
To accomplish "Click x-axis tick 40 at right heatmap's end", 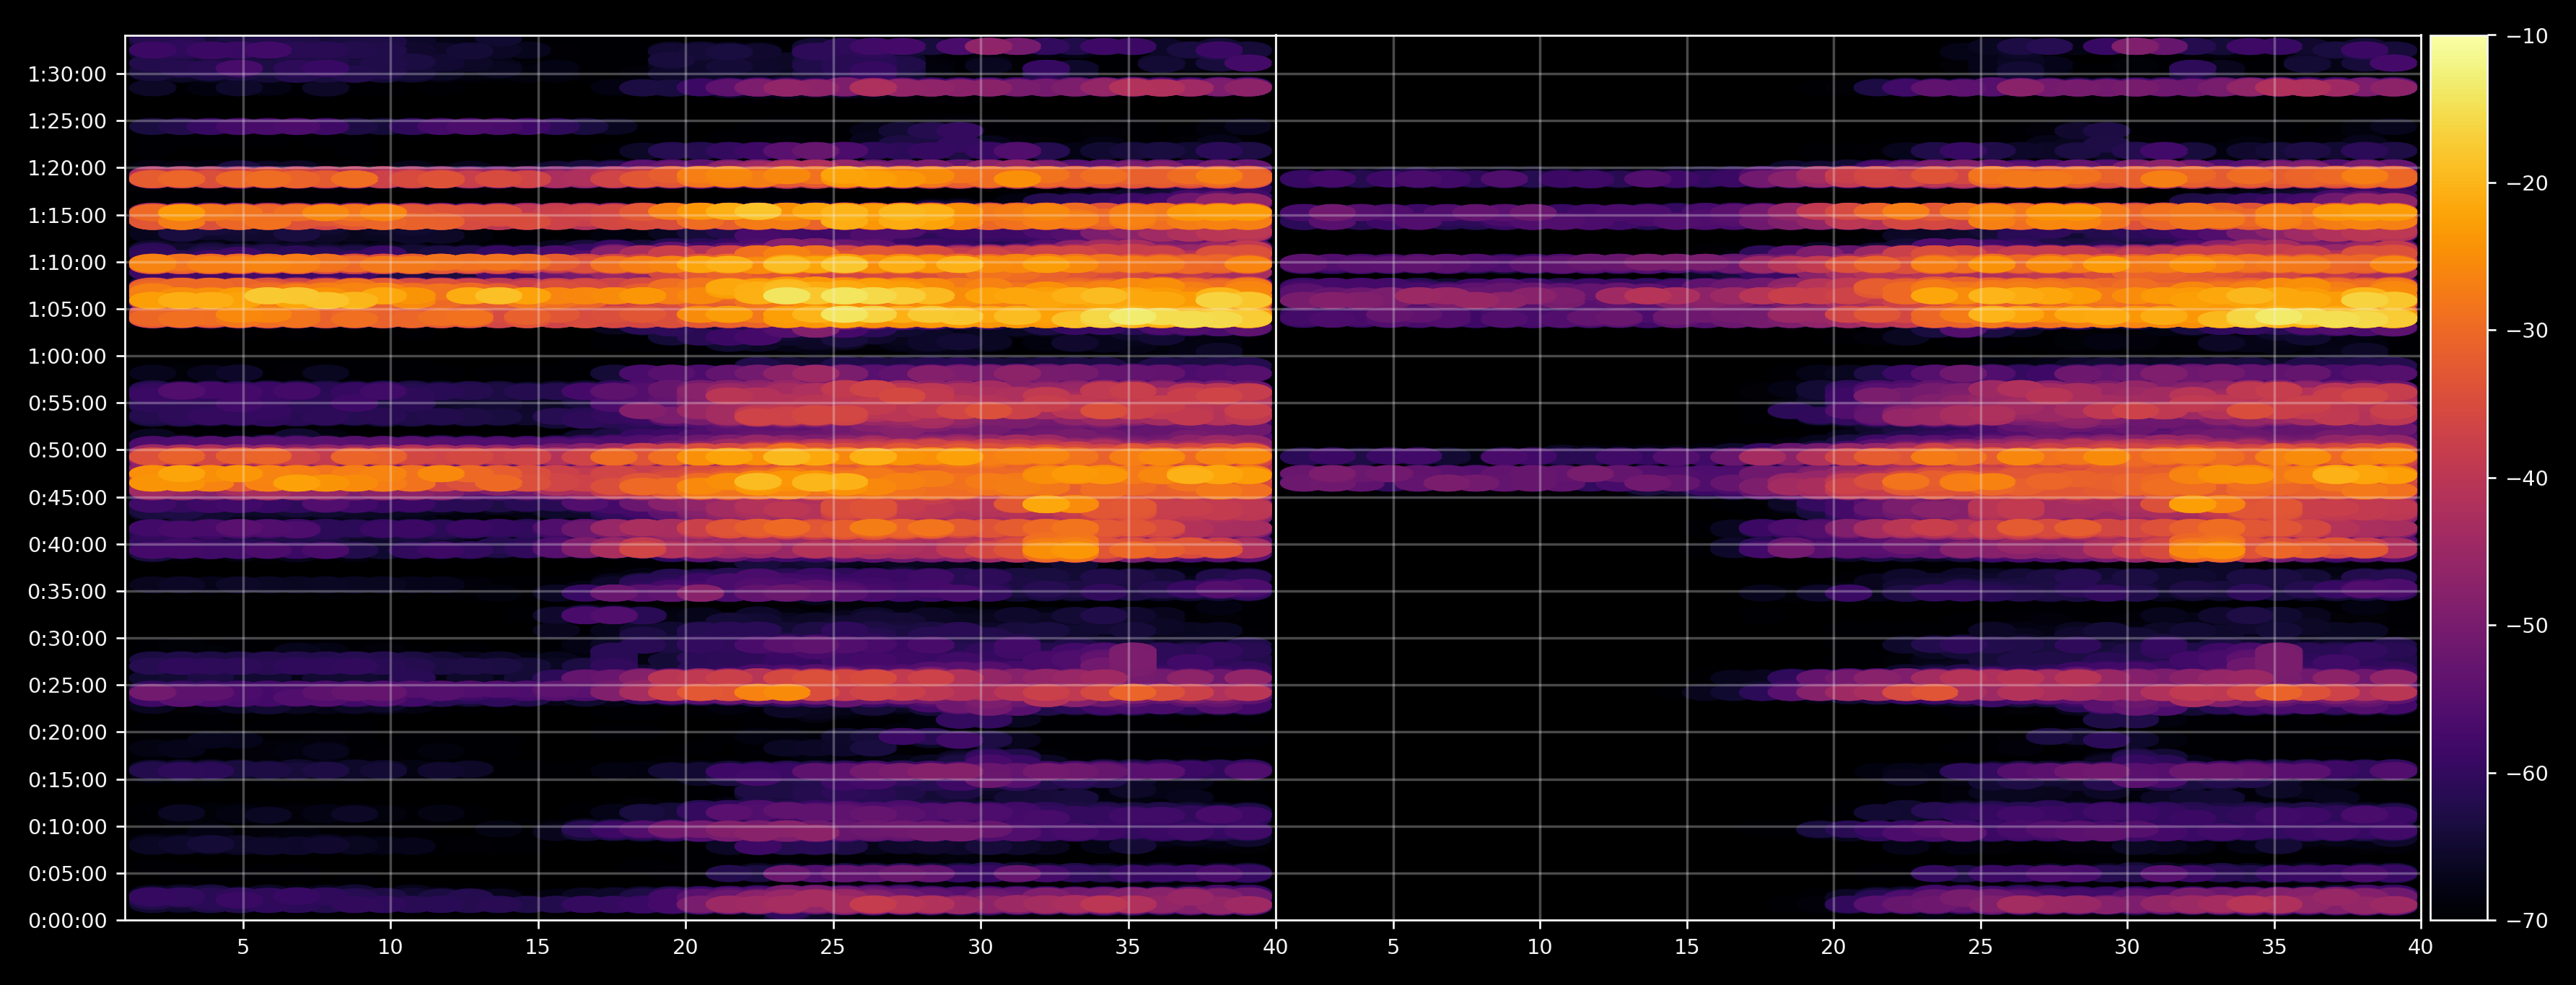I will pyautogui.click(x=2421, y=947).
